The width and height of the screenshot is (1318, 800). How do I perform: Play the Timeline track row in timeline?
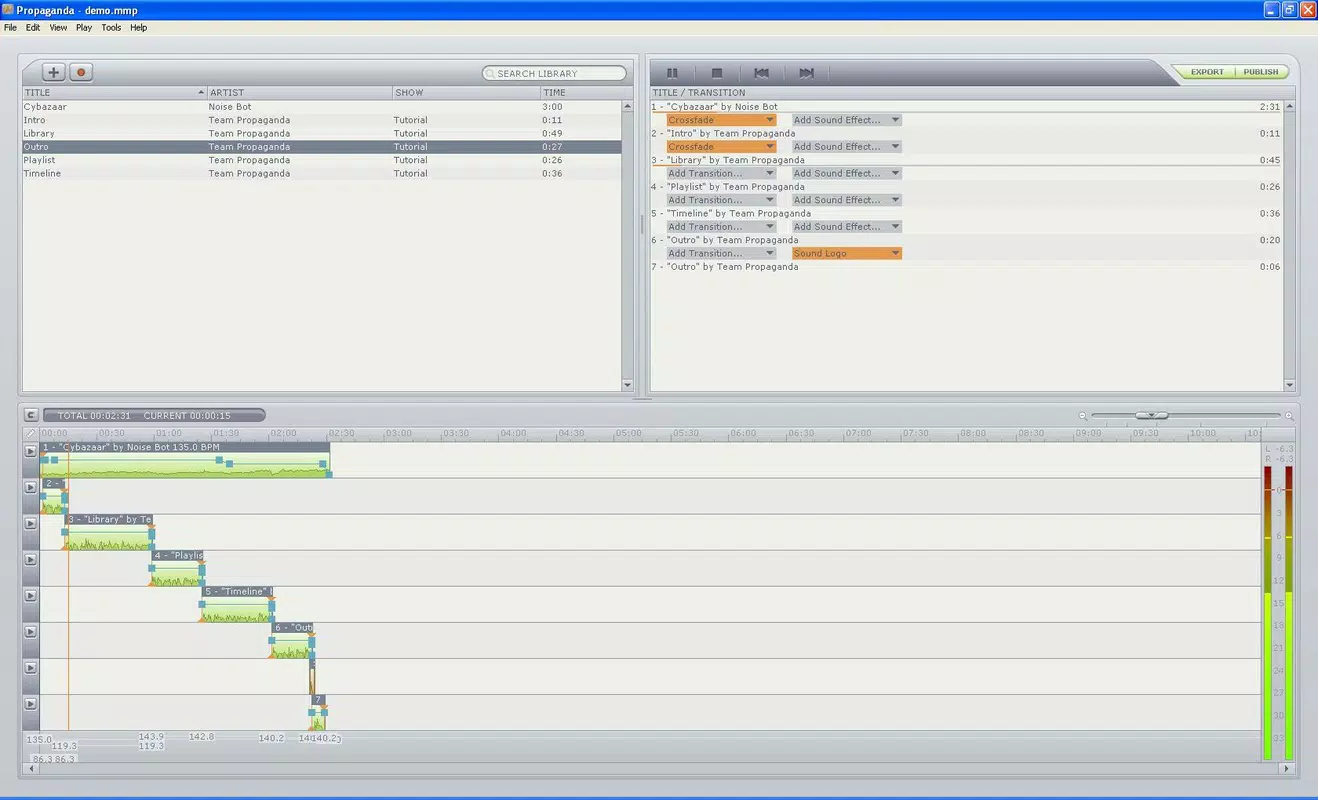(30, 595)
